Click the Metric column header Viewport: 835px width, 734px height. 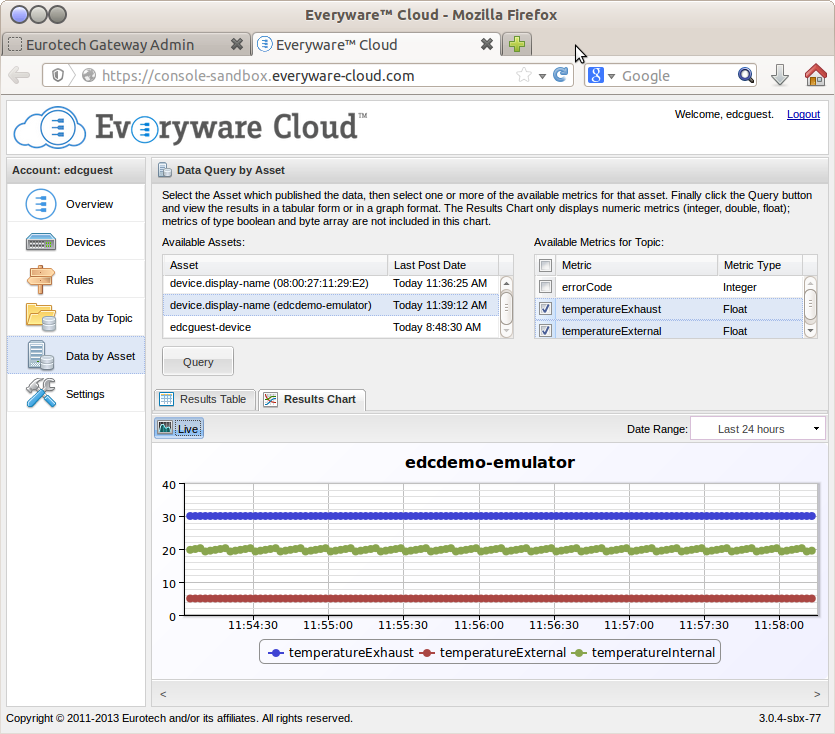click(637, 265)
